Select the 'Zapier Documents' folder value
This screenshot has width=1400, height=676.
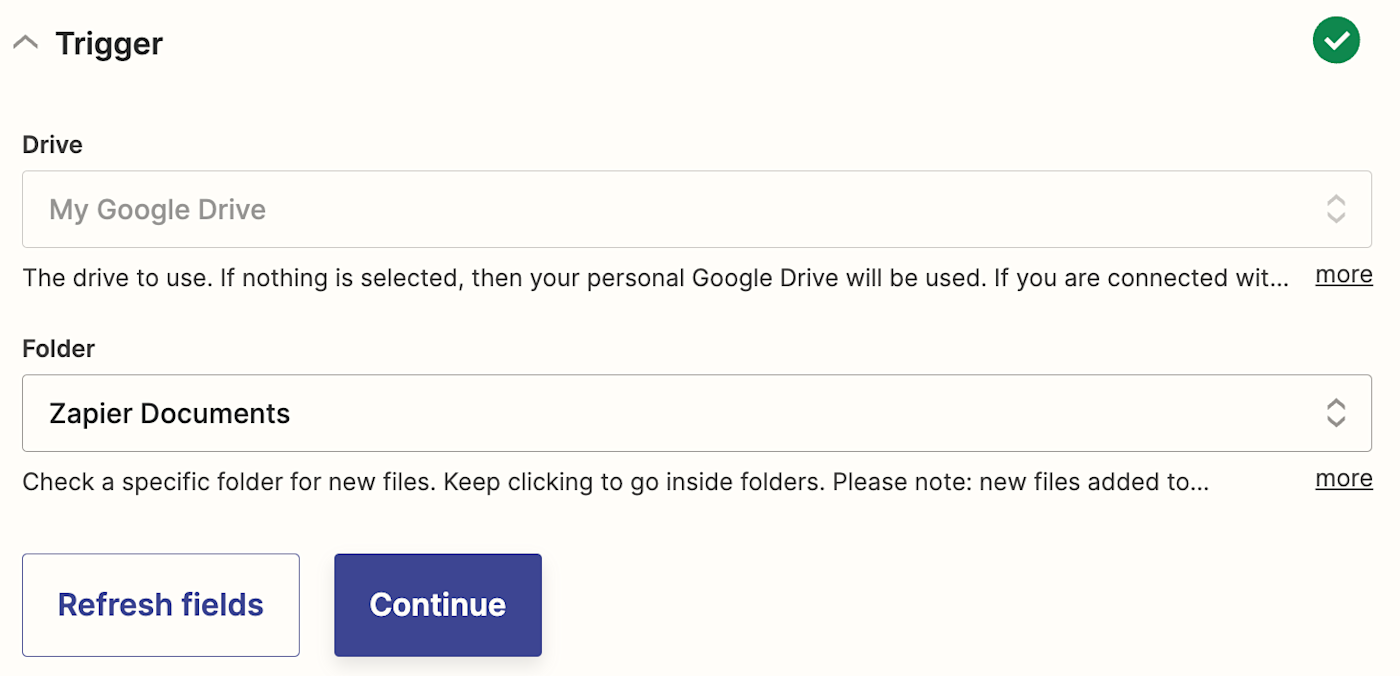tap(169, 414)
